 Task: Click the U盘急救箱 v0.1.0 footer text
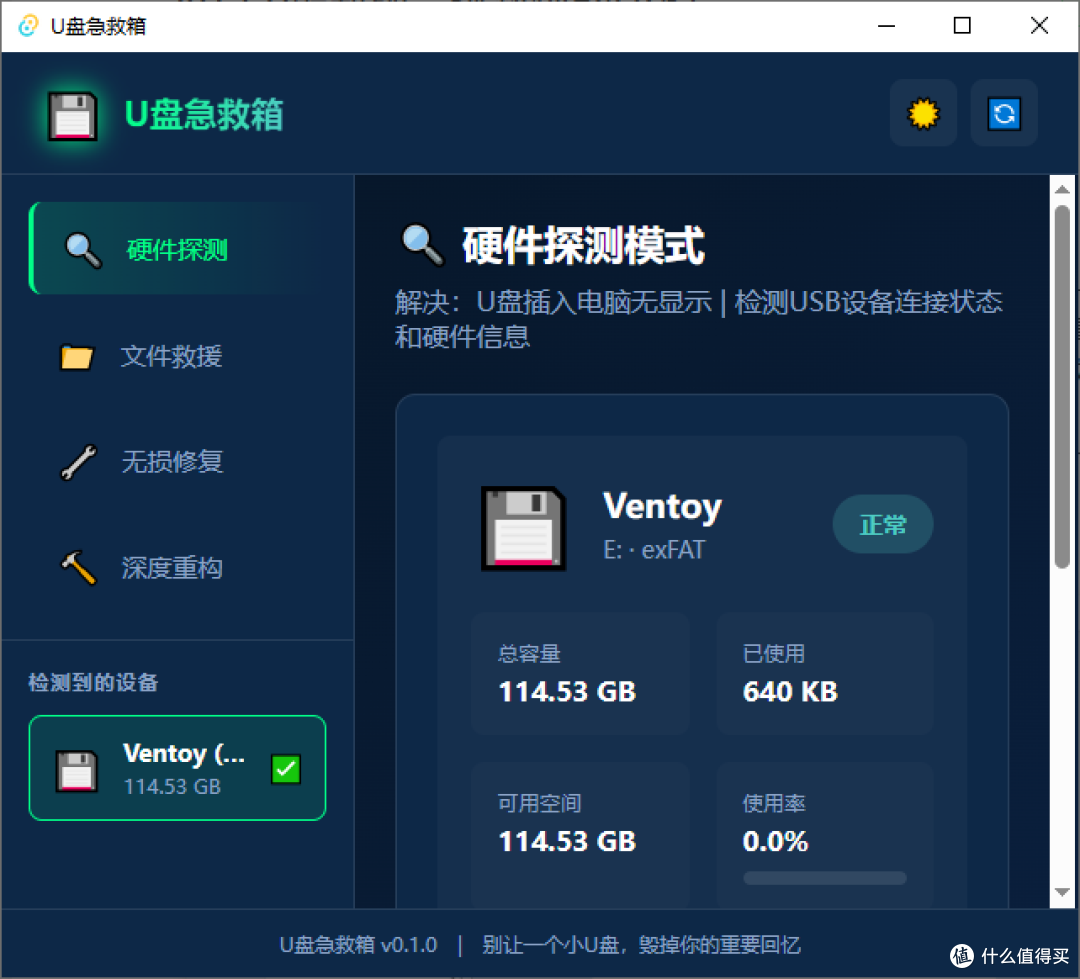coord(358,945)
